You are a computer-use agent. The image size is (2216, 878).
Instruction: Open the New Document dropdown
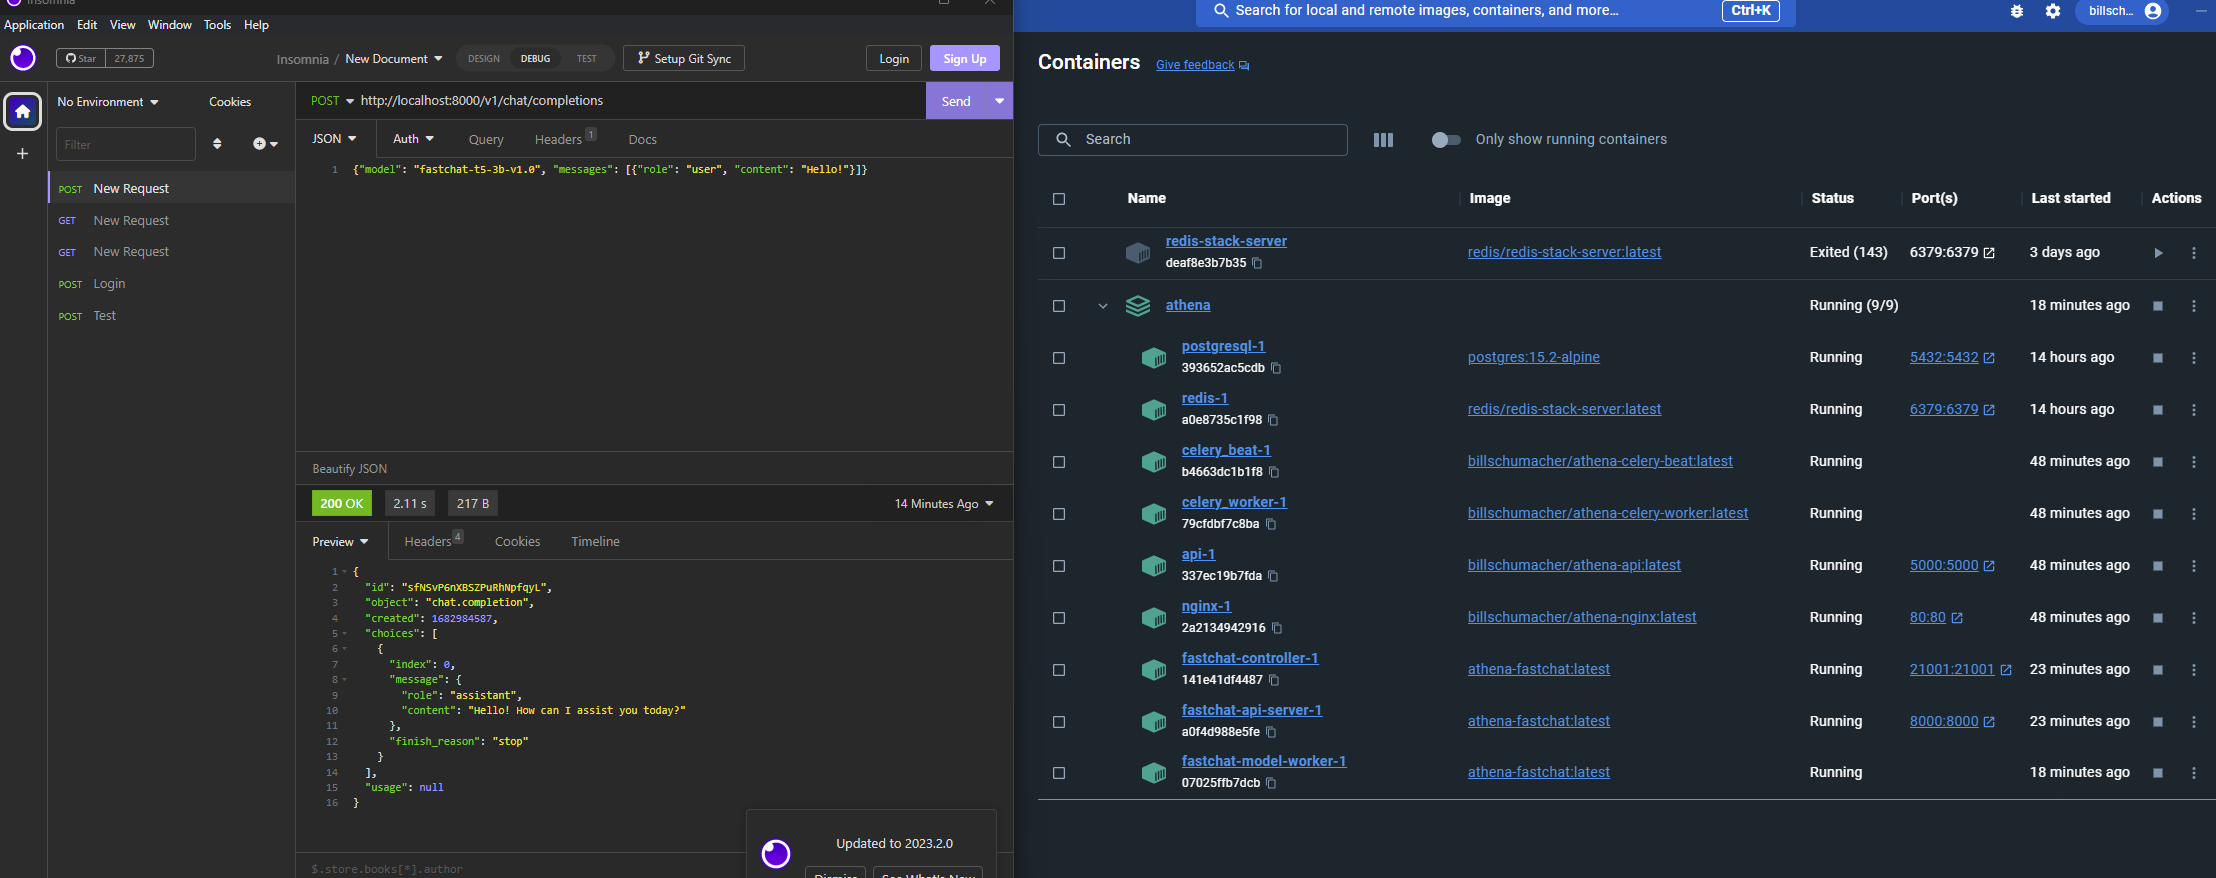[394, 59]
